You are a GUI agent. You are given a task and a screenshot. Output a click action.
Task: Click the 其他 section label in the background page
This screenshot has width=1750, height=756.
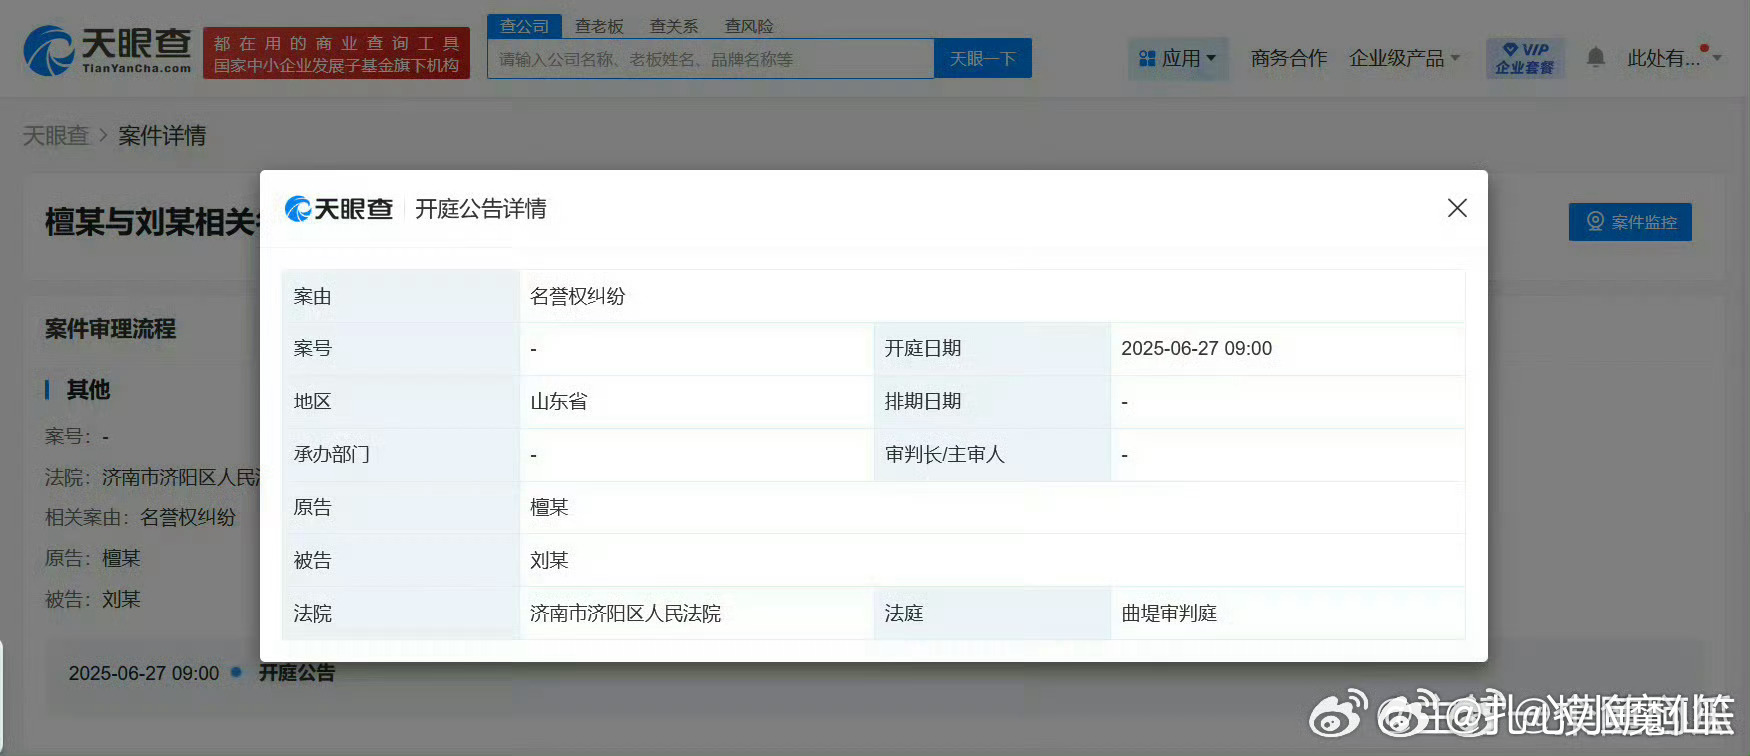[x=88, y=389]
